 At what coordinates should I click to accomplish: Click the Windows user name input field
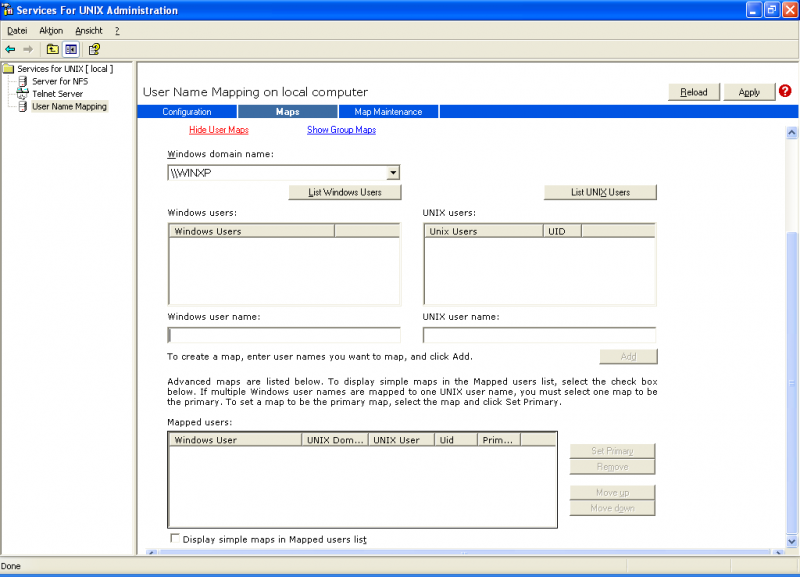point(284,335)
